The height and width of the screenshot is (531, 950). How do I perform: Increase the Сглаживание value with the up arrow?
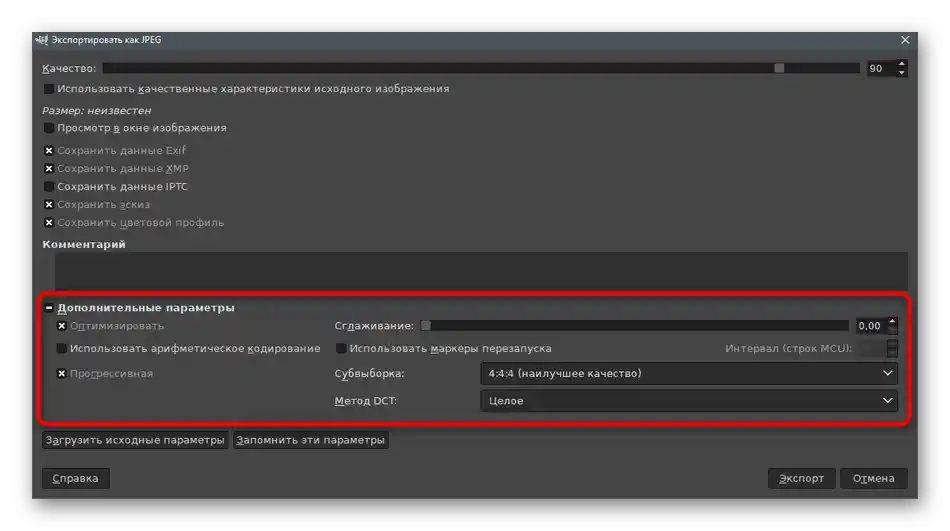[x=892, y=322]
